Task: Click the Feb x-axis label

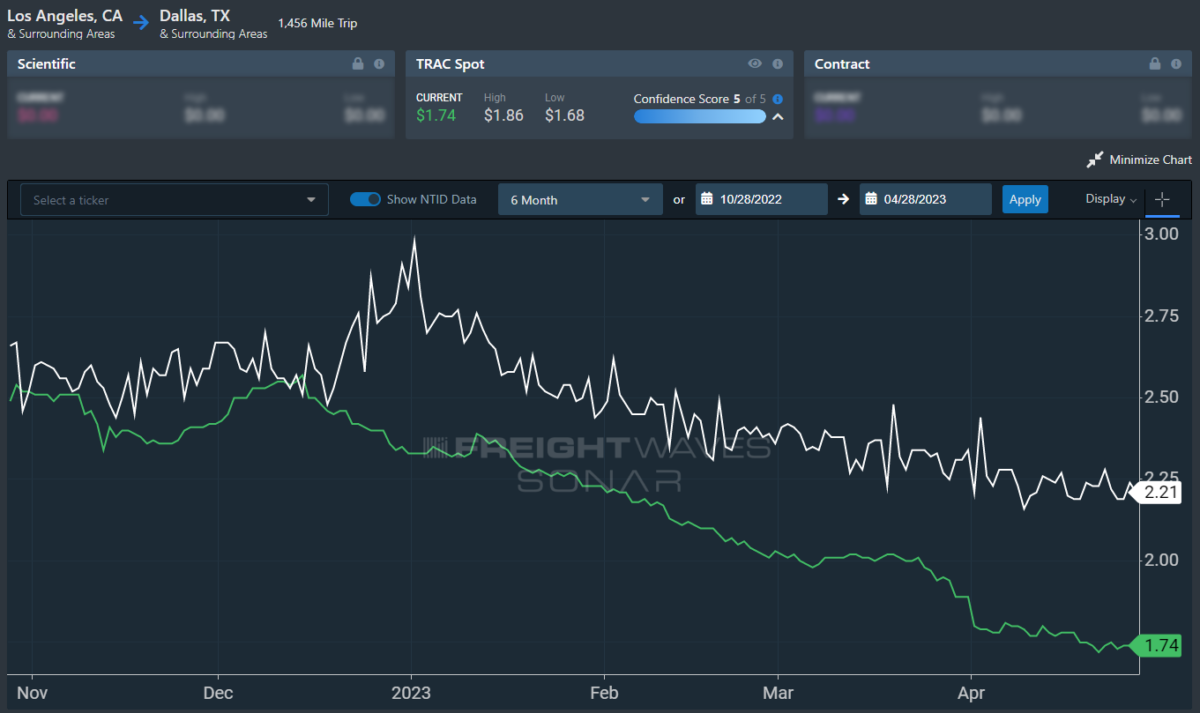Action: 604,691
